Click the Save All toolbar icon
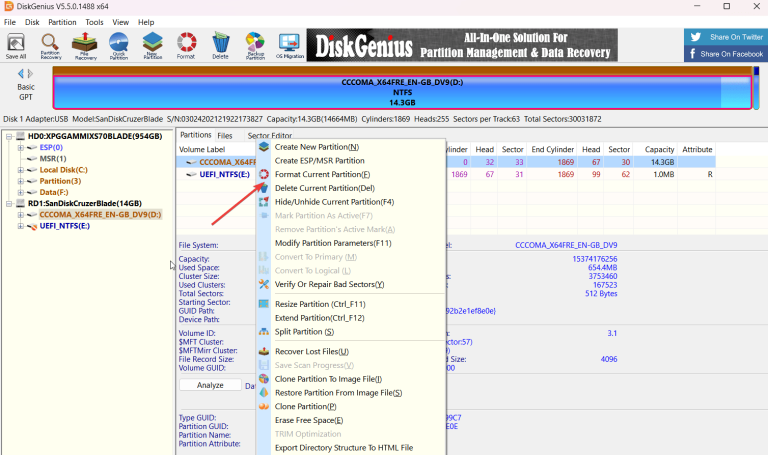Image resolution: width=768 pixels, height=455 pixels. click(x=16, y=46)
